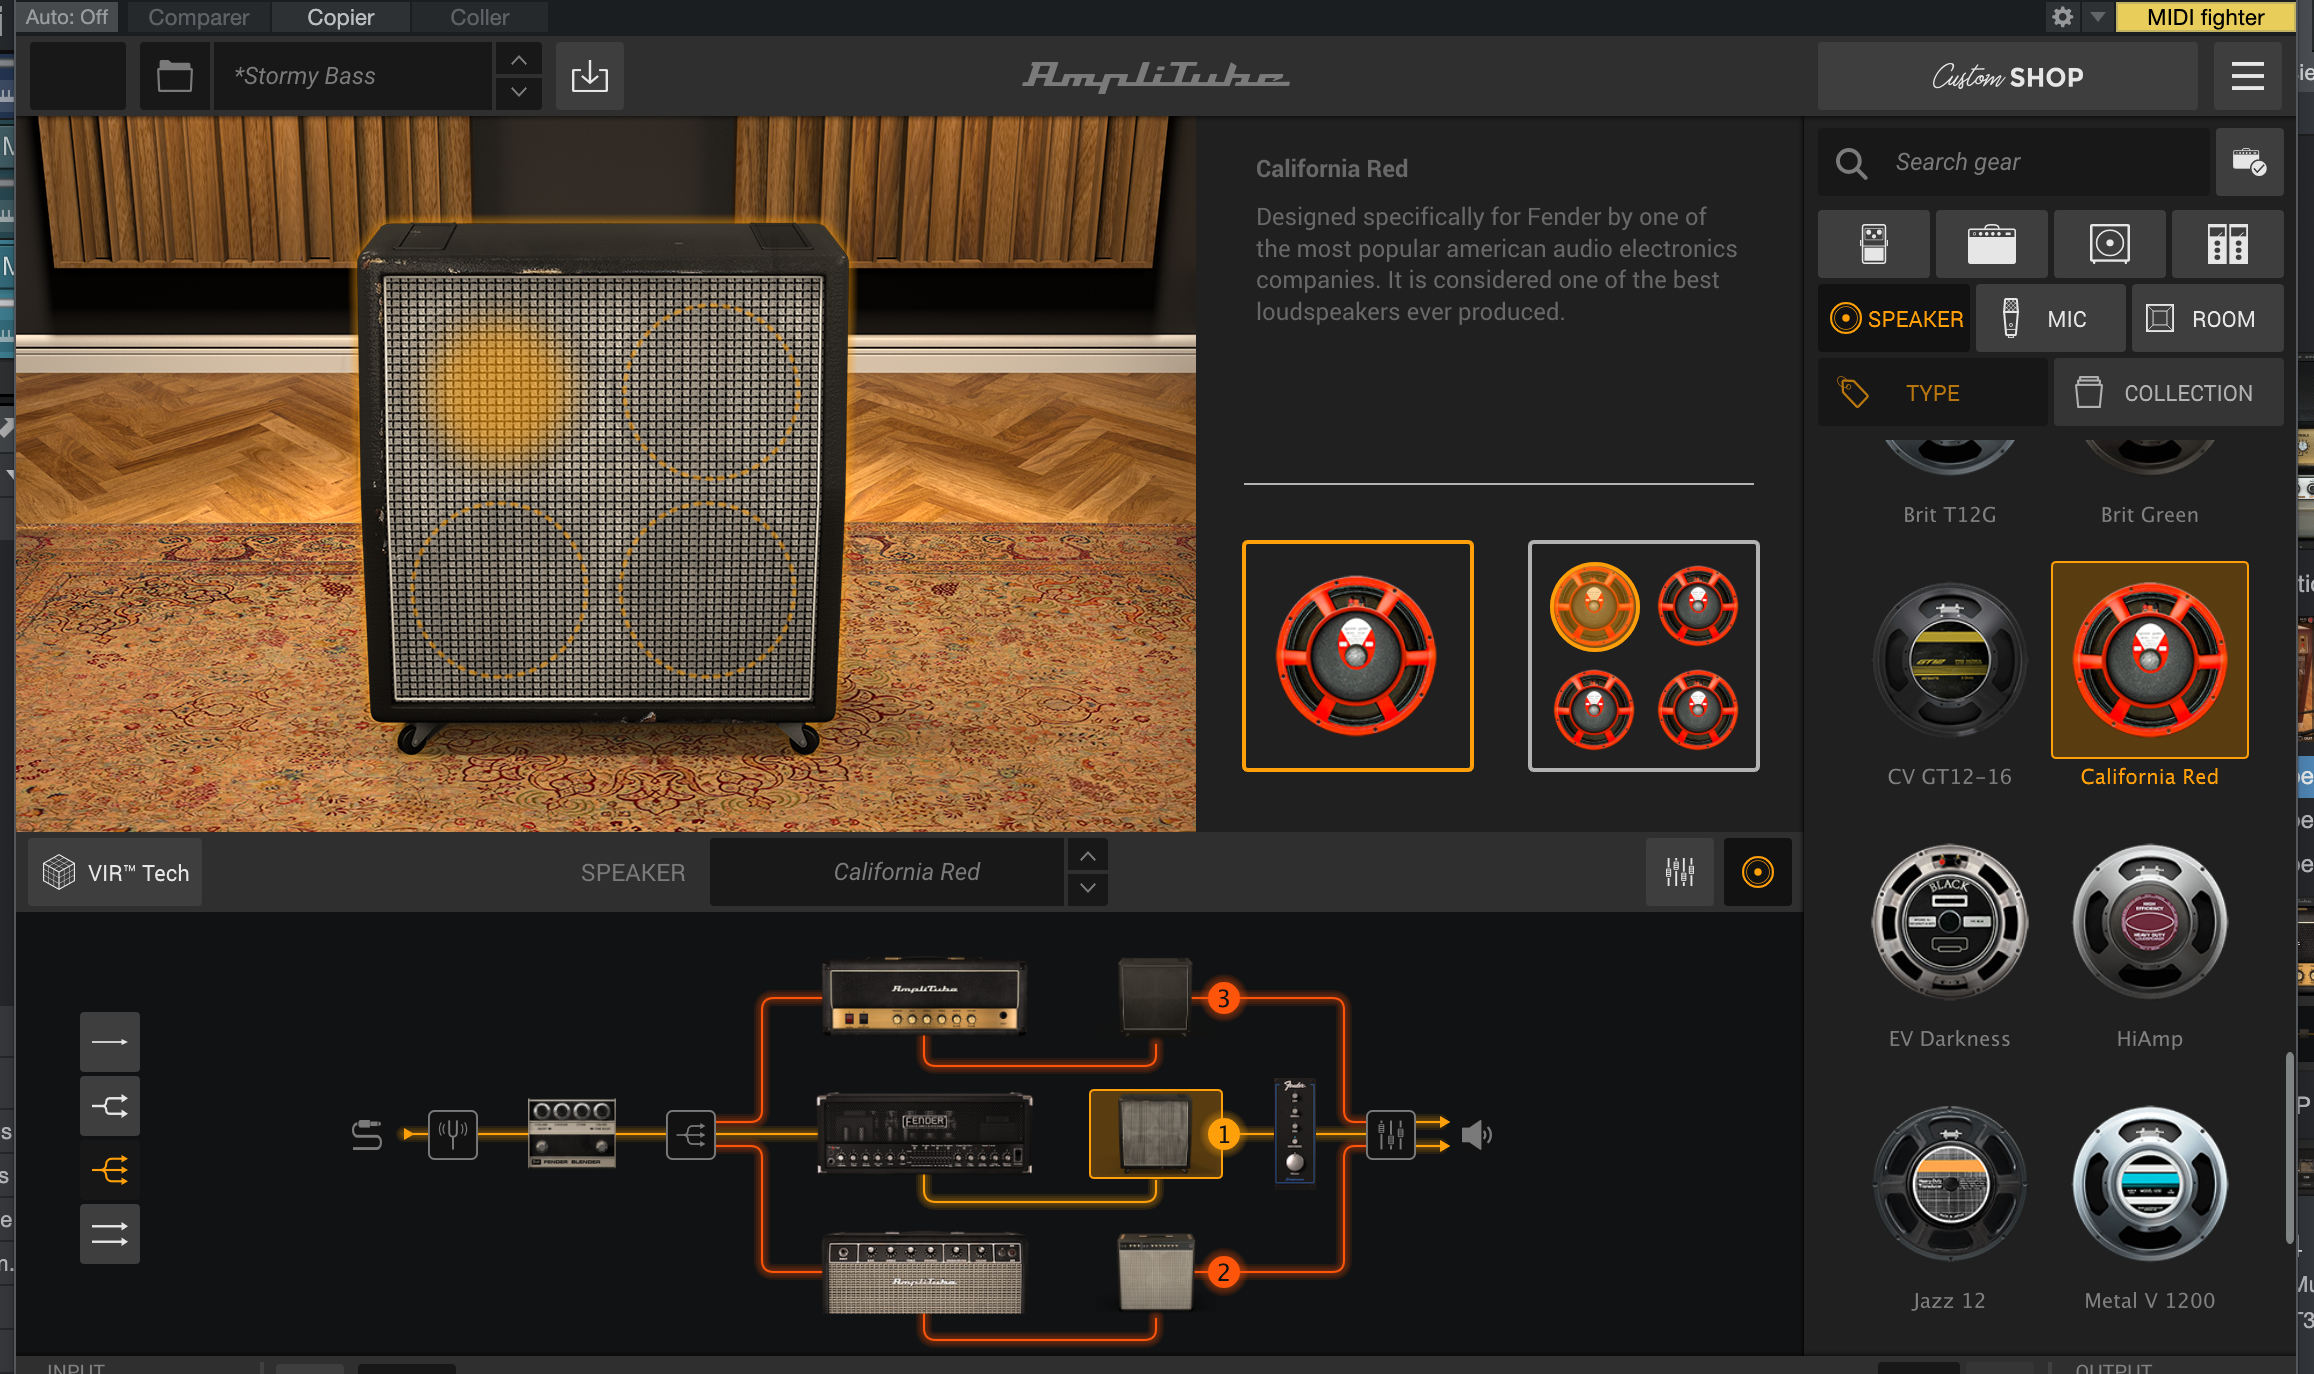This screenshot has height=1374, width=2314.
Task: Click the save preset download icon
Action: point(589,76)
